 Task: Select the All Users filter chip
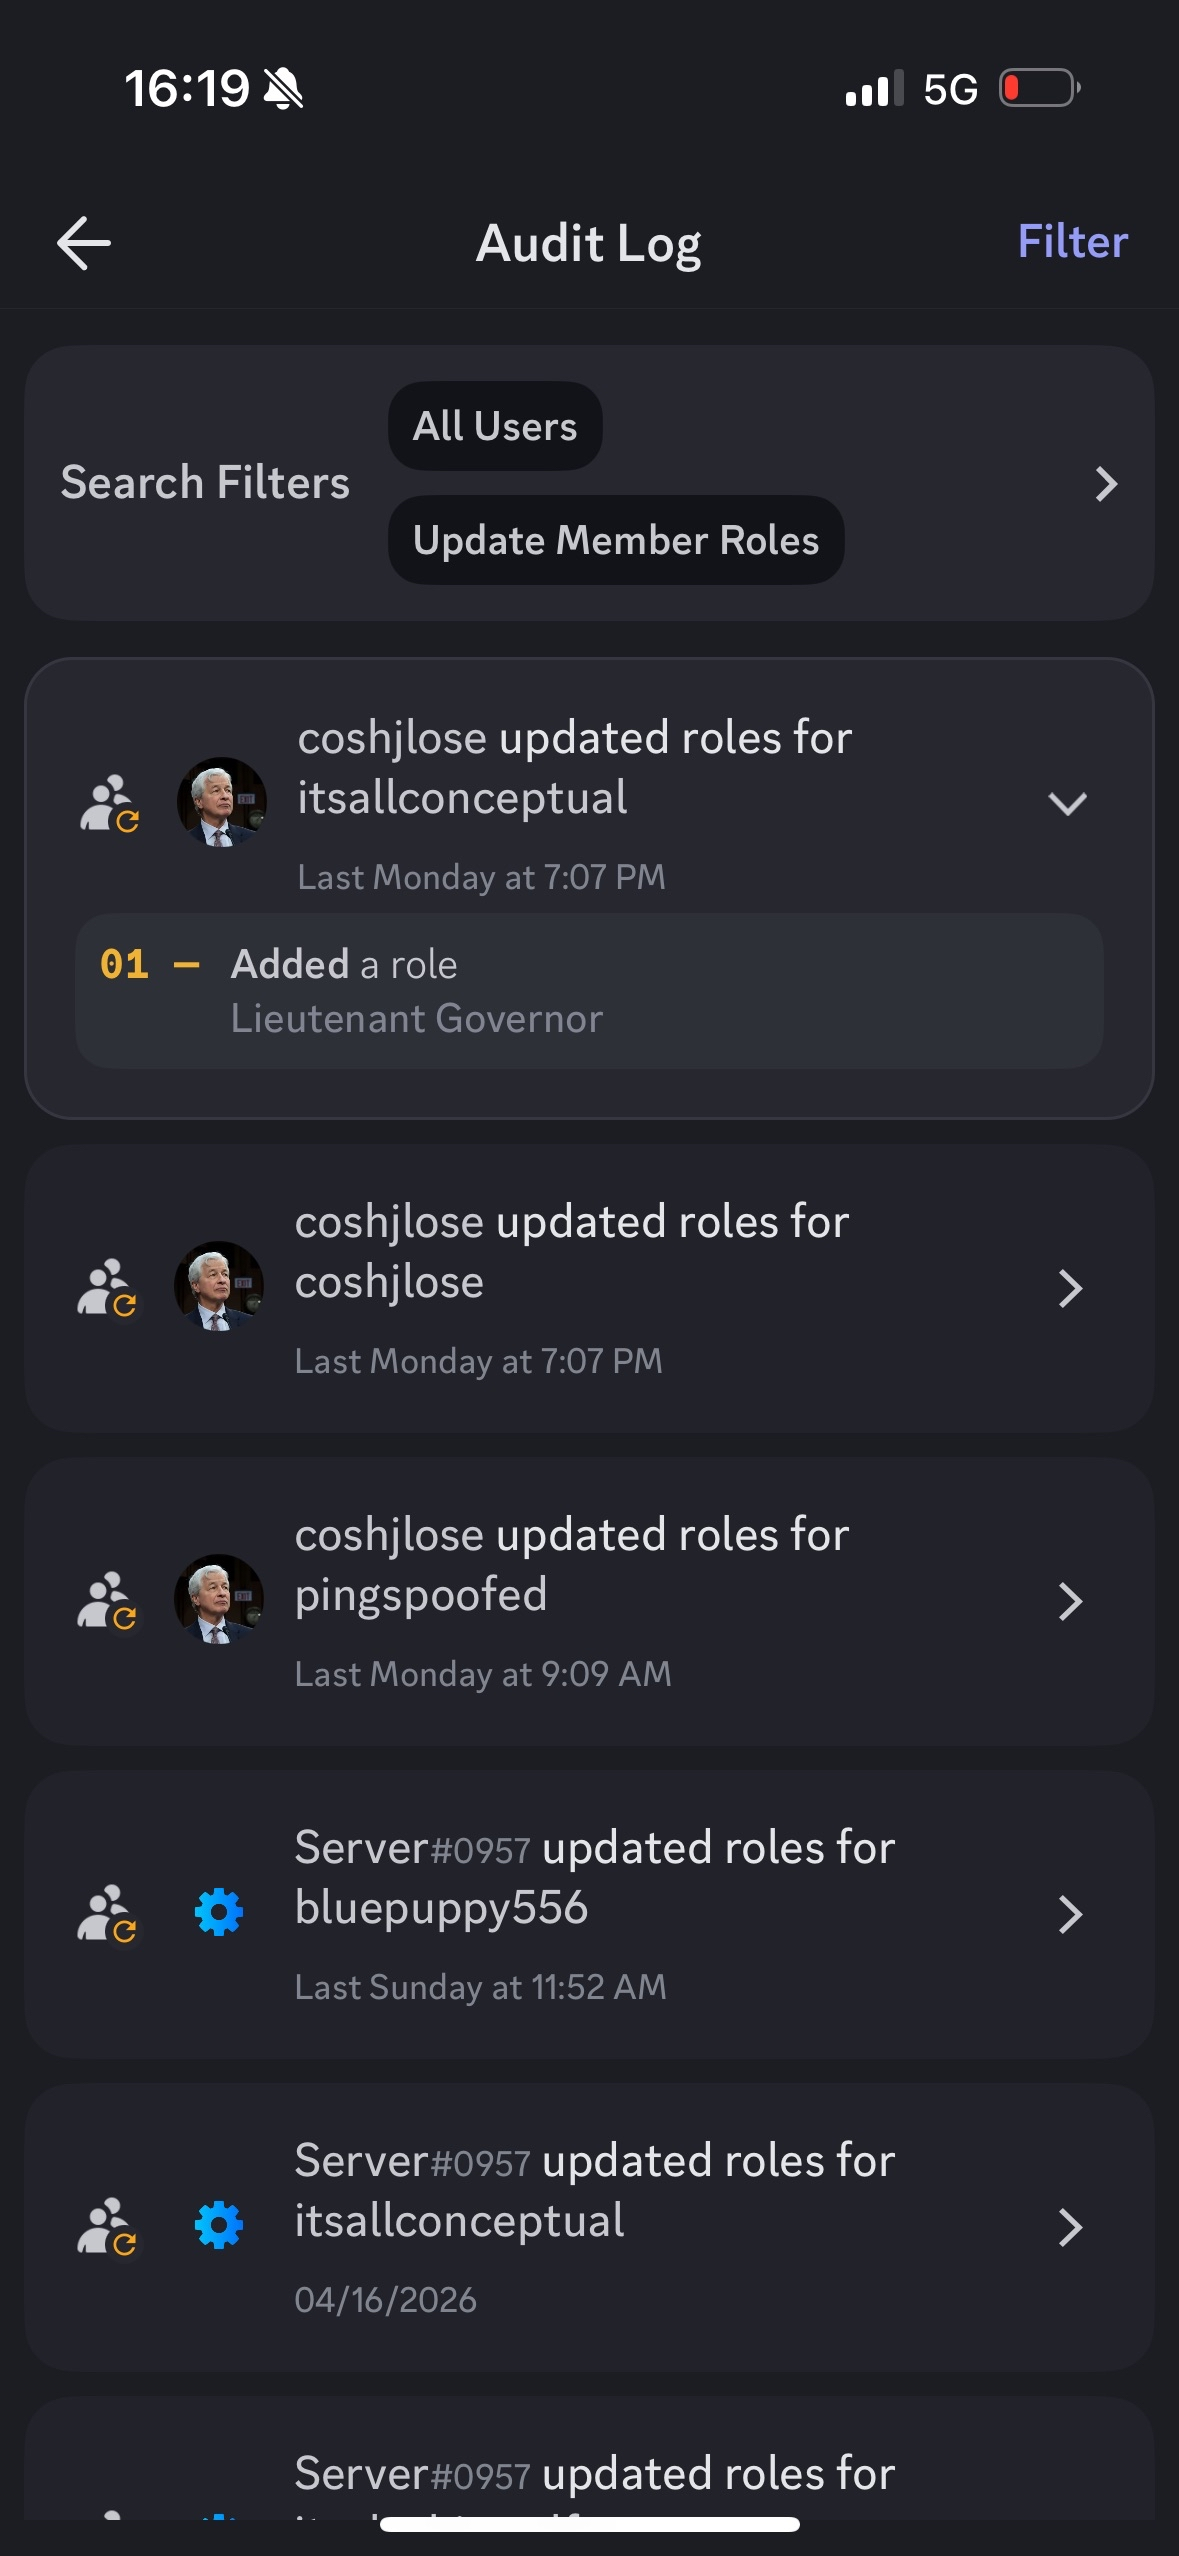495,426
